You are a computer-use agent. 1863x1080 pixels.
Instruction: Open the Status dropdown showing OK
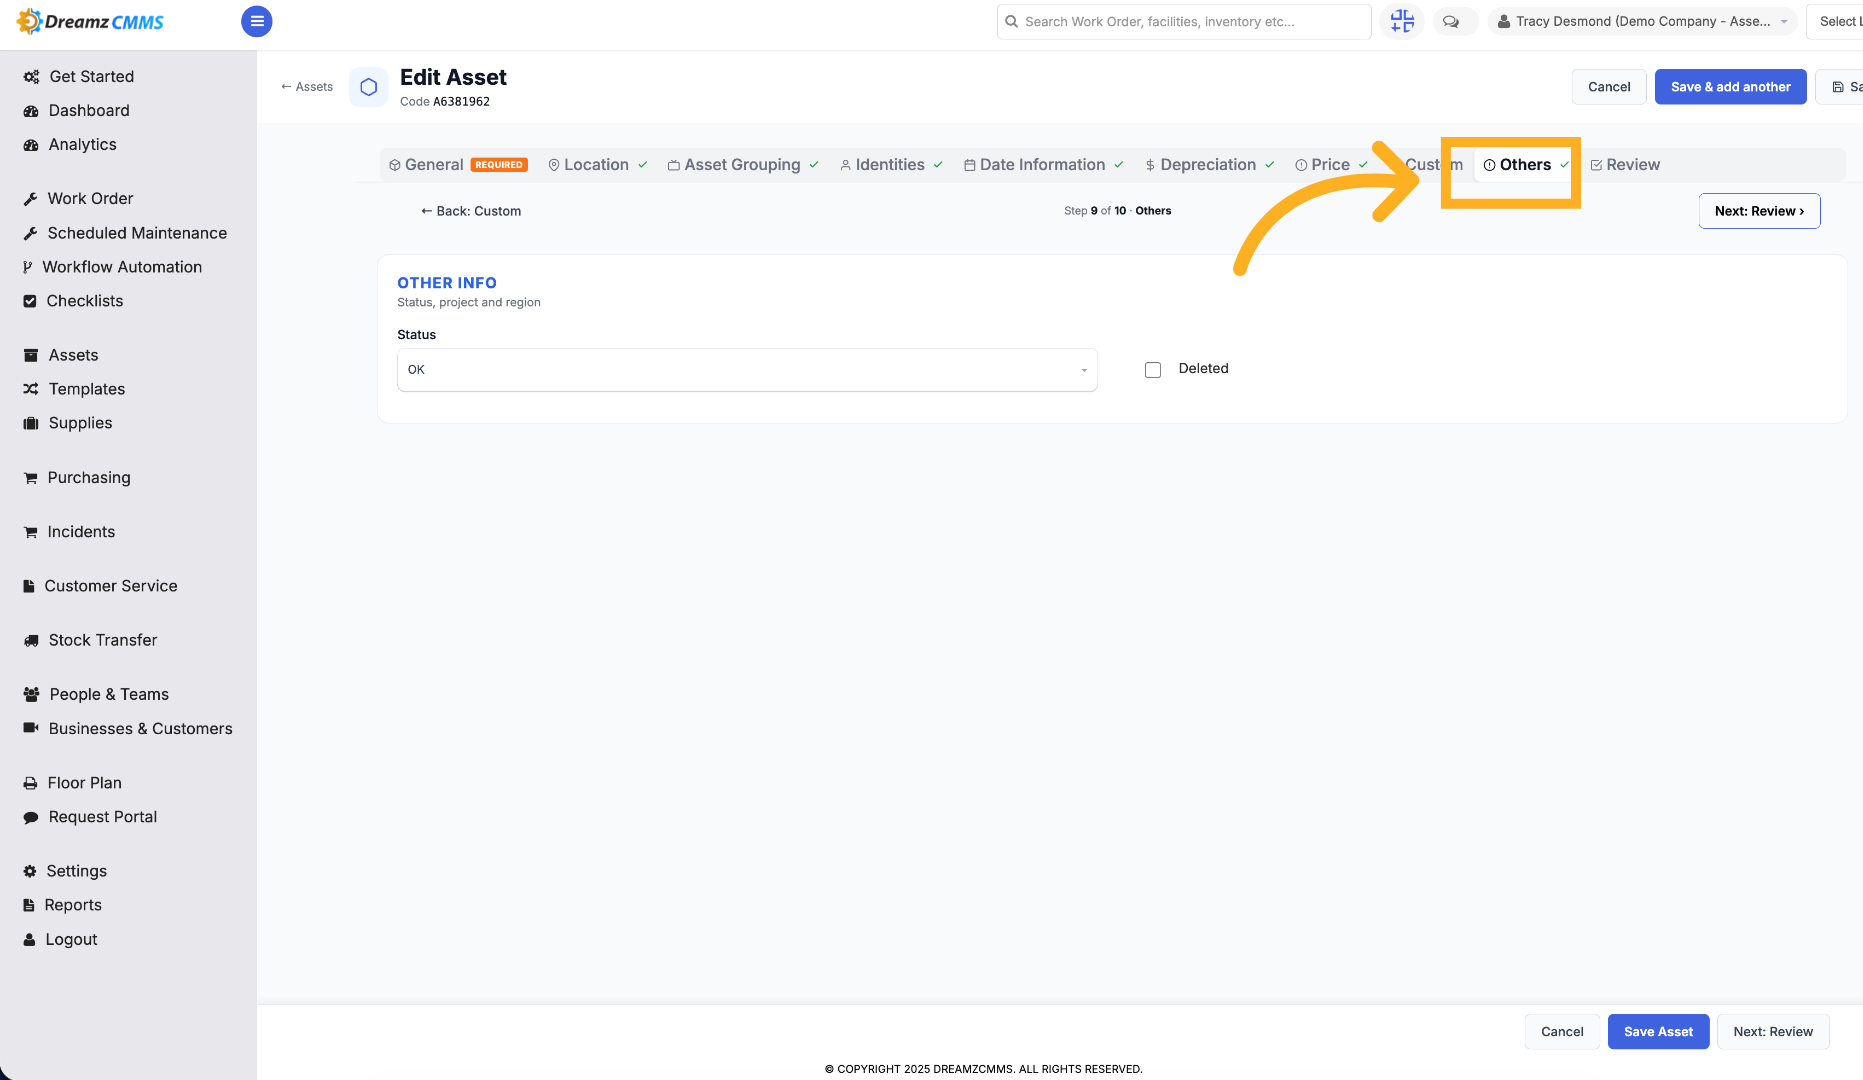(747, 370)
